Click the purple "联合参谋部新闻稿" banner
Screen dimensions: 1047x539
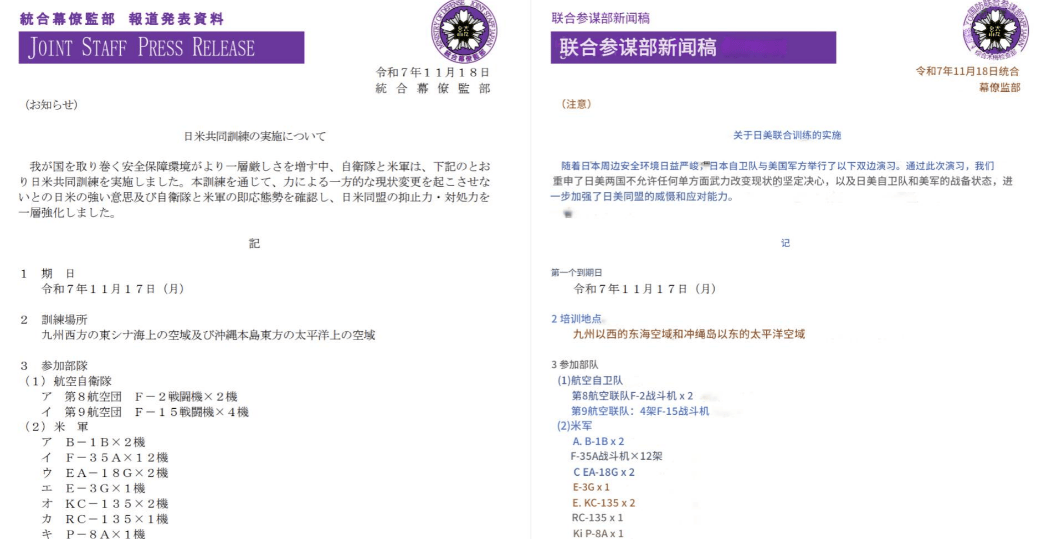pos(692,48)
